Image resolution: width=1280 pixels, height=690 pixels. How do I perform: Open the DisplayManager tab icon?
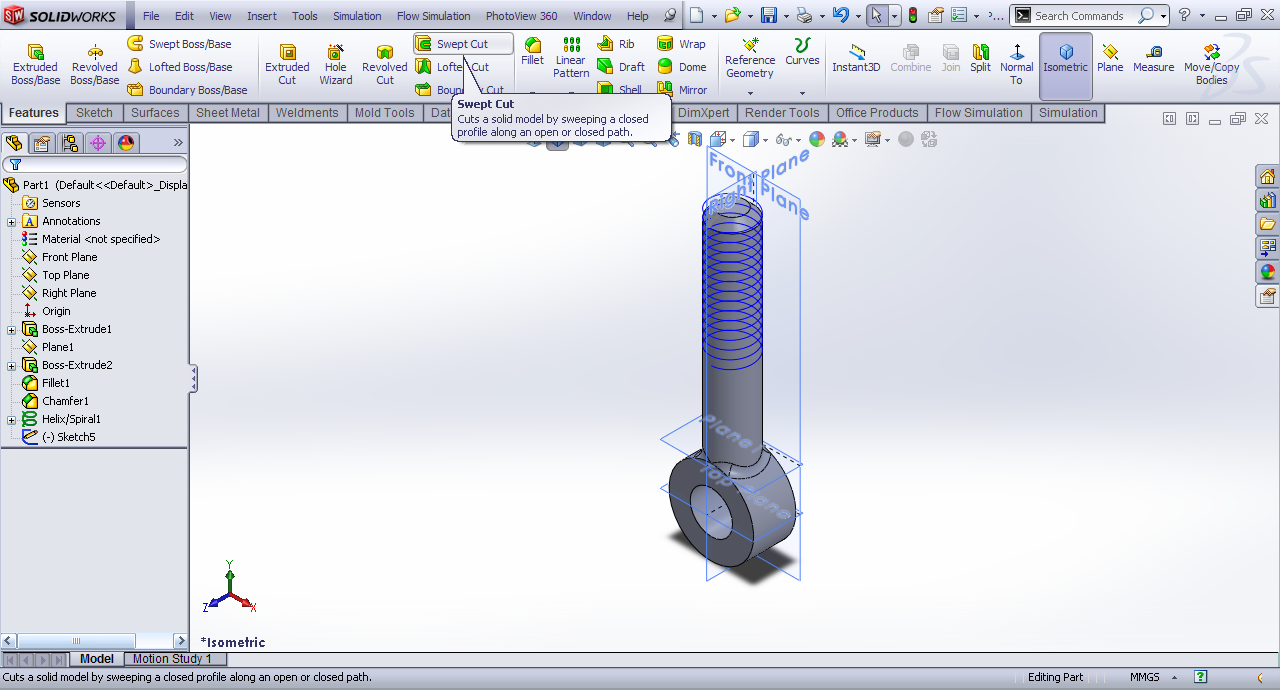pyautogui.click(x=126, y=142)
